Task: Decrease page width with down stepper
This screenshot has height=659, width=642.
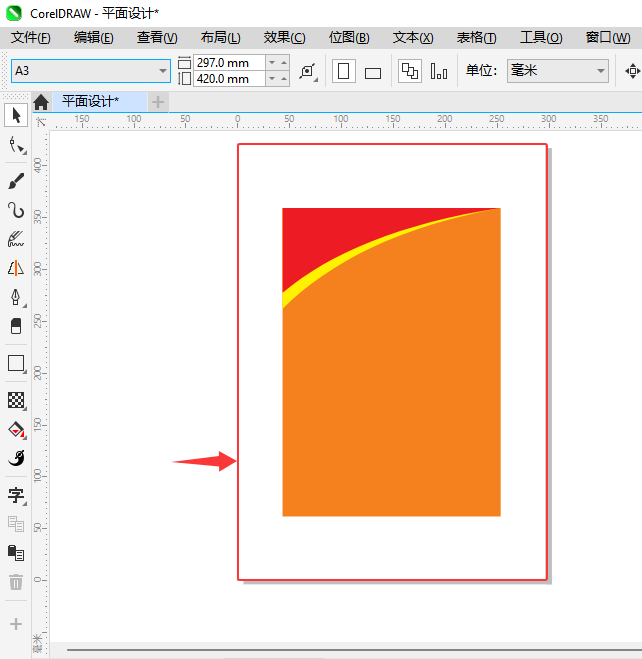Action: (x=272, y=63)
